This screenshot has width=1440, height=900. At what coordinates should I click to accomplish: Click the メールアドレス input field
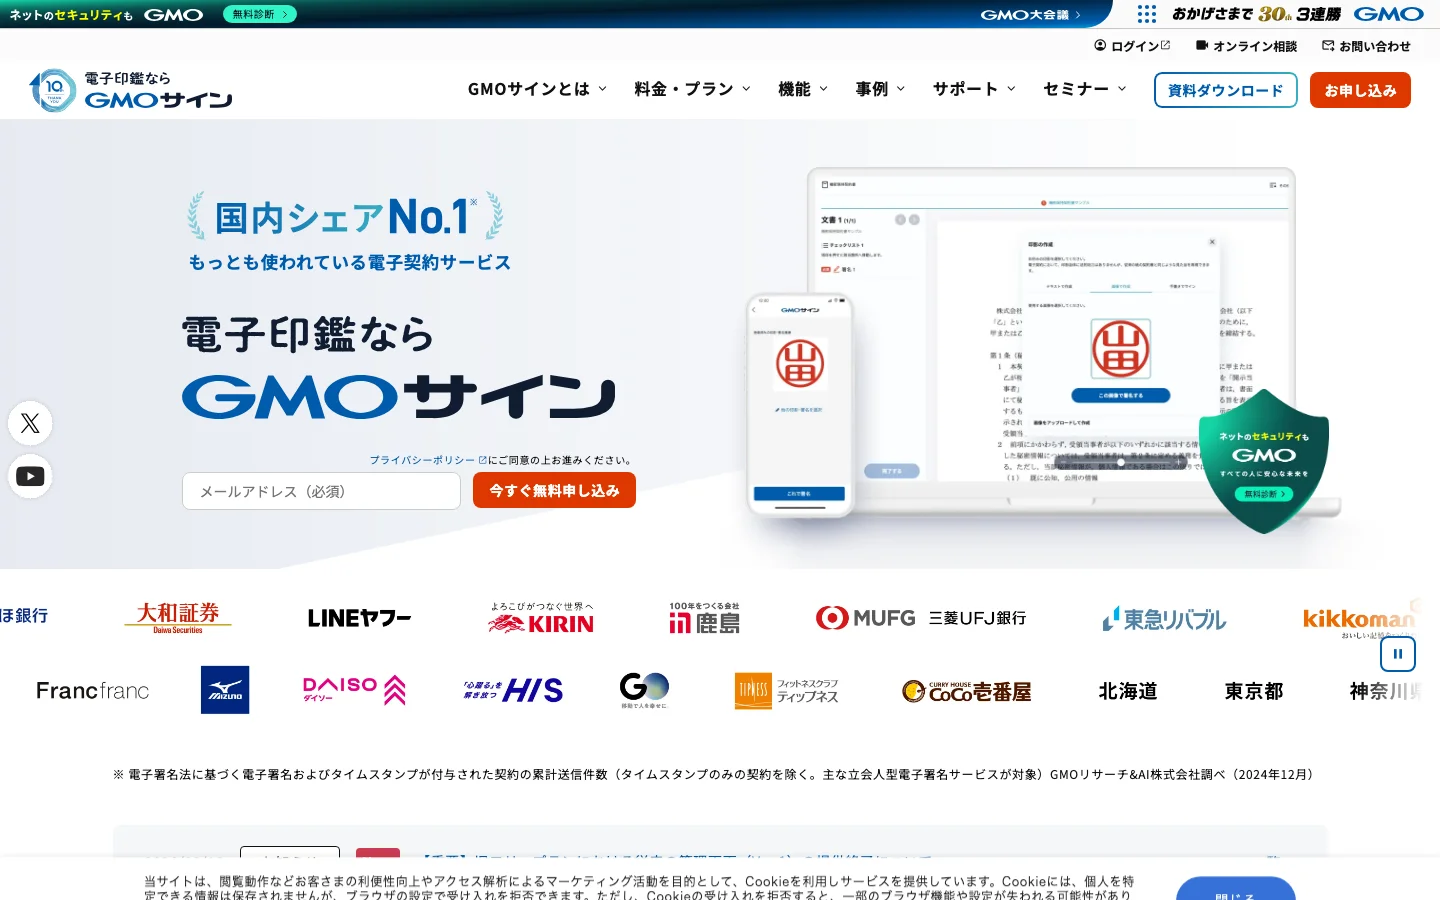coord(321,491)
